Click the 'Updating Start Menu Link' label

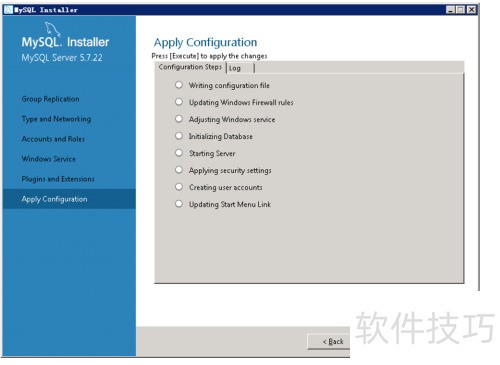230,204
